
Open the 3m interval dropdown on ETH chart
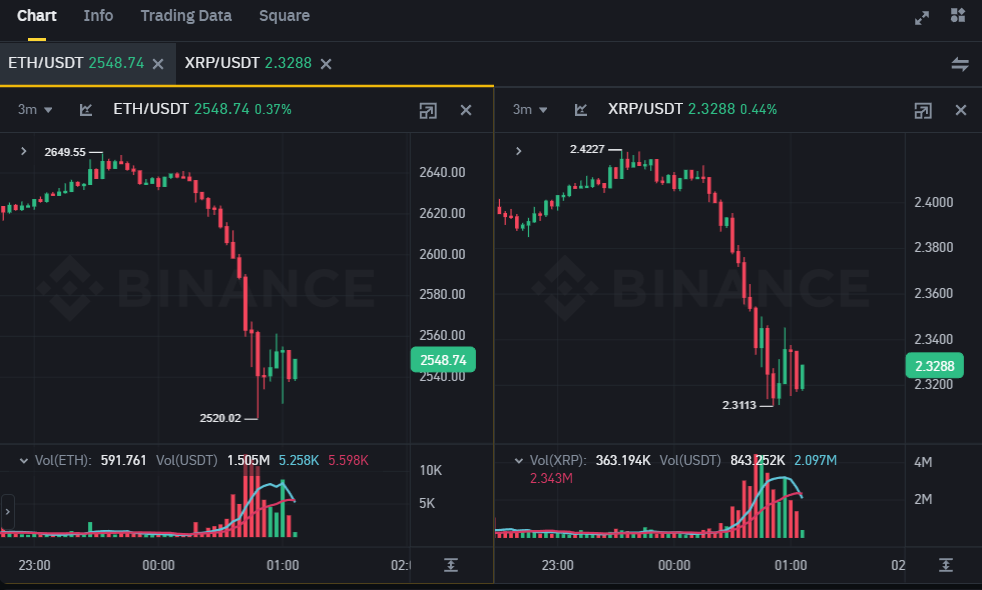pyautogui.click(x=35, y=110)
